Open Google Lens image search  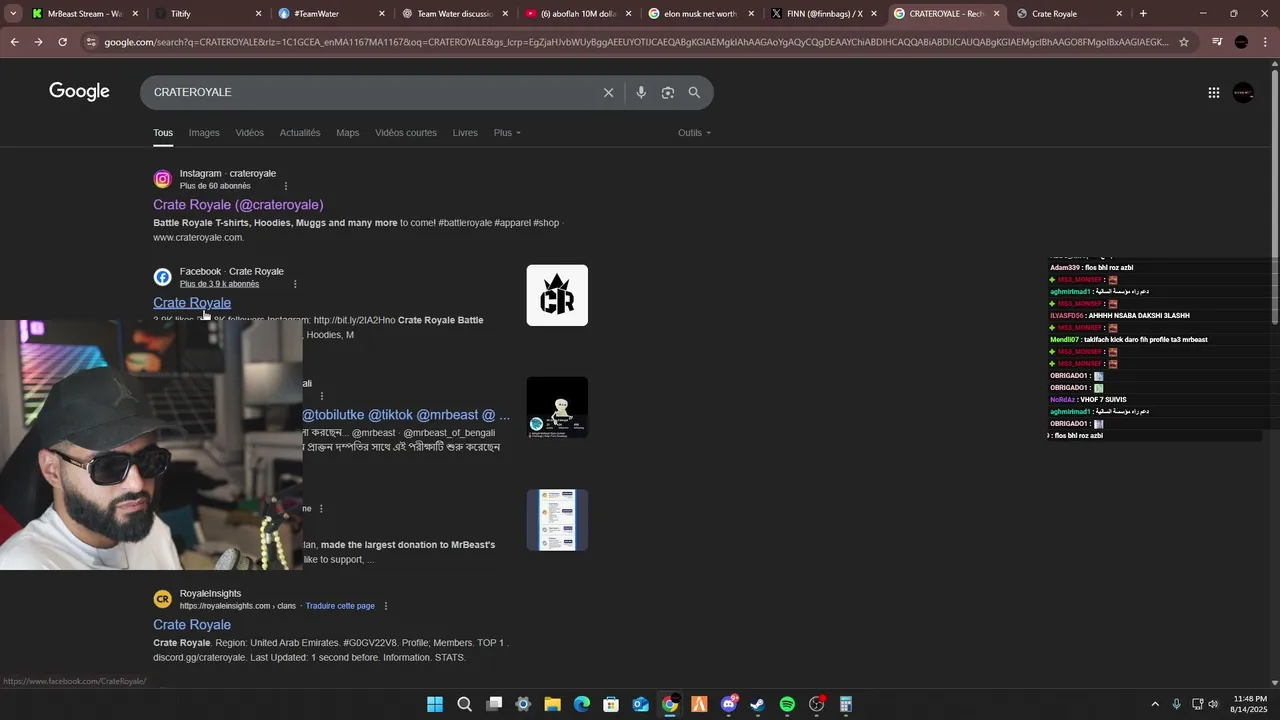tap(668, 92)
